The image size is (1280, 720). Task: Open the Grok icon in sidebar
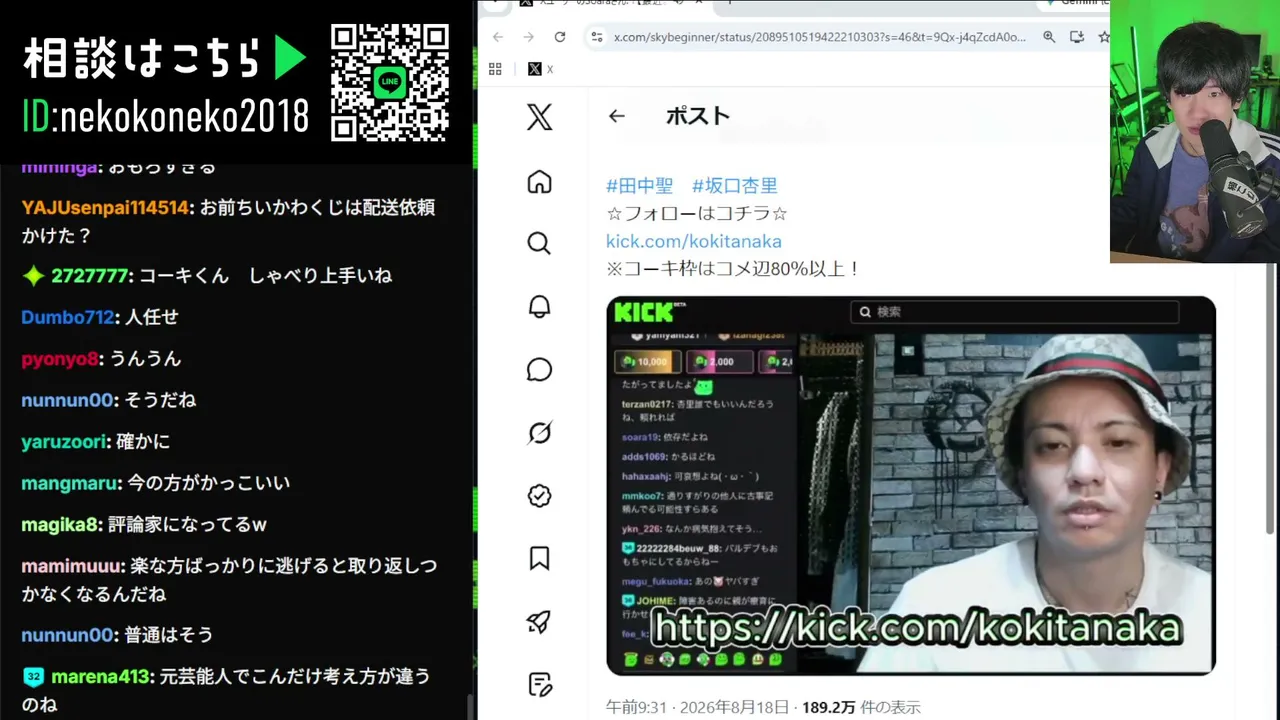pyautogui.click(x=539, y=433)
